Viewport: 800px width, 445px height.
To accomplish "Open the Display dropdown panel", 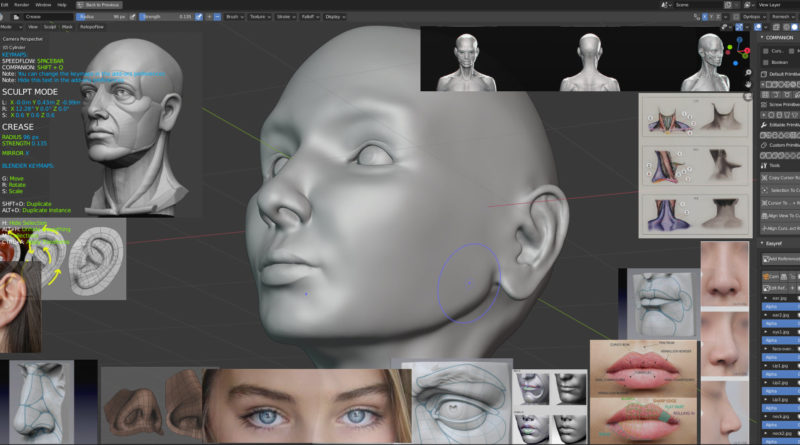I will (x=335, y=17).
